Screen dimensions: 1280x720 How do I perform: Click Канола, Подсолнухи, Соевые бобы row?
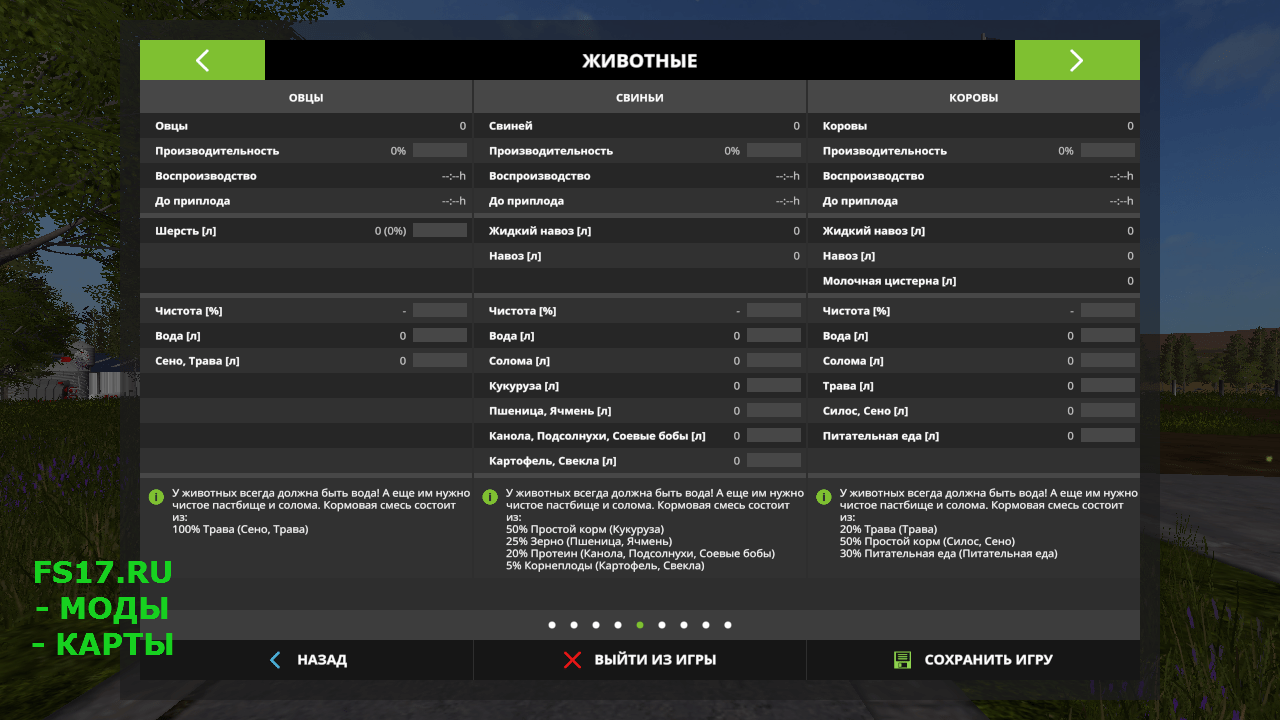(x=640, y=436)
